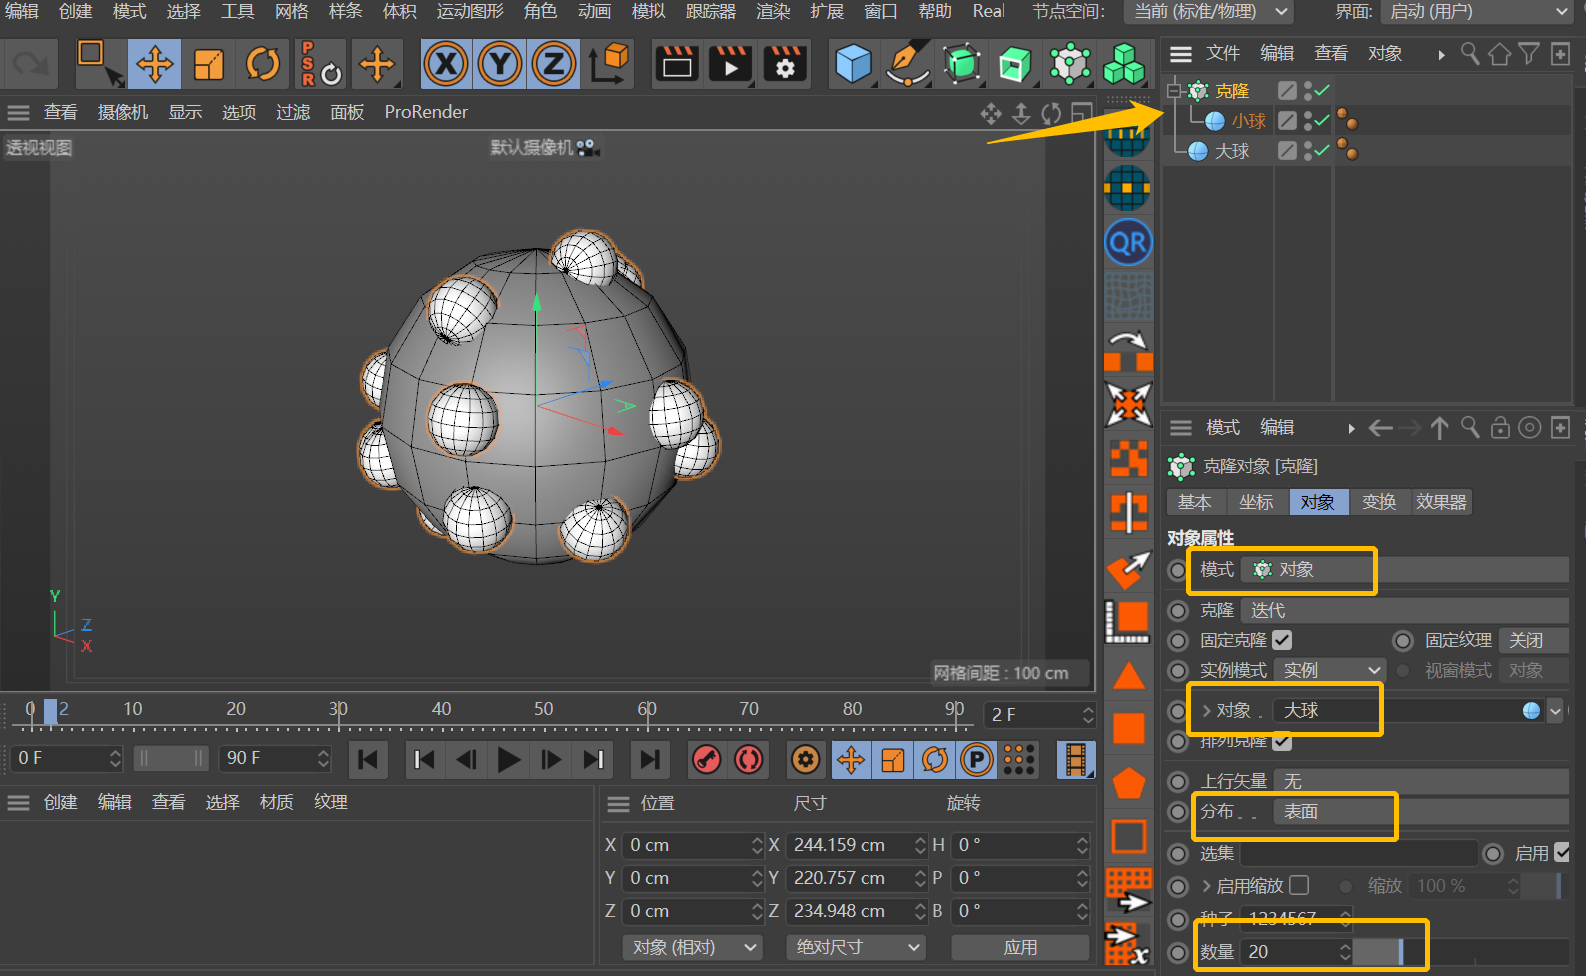This screenshot has height=976, width=1586.
Task: Go to end of animation
Action: (650, 760)
